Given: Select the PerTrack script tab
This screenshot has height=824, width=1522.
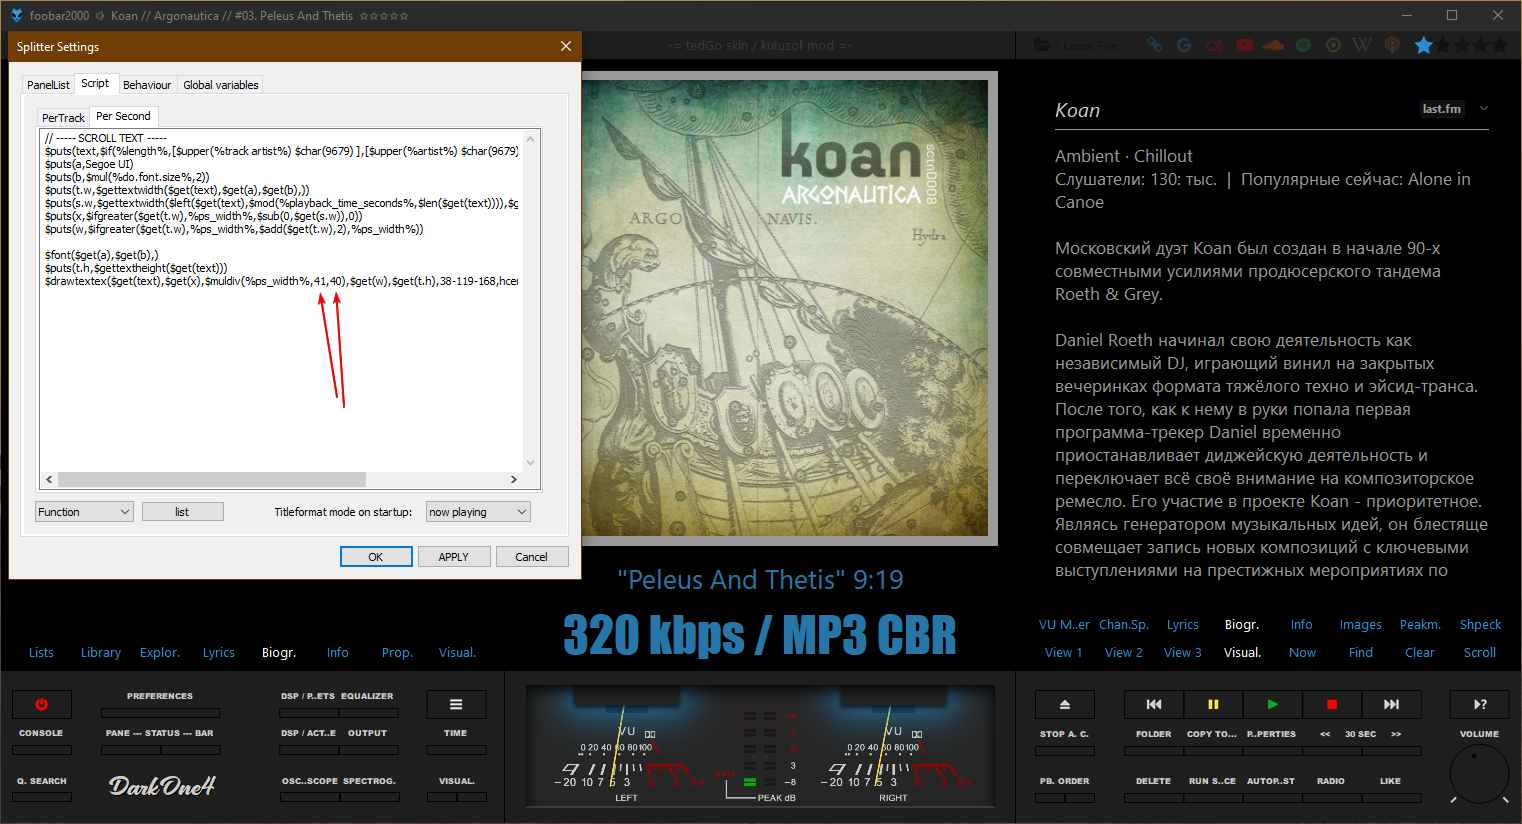Looking at the screenshot, I should [63, 118].
